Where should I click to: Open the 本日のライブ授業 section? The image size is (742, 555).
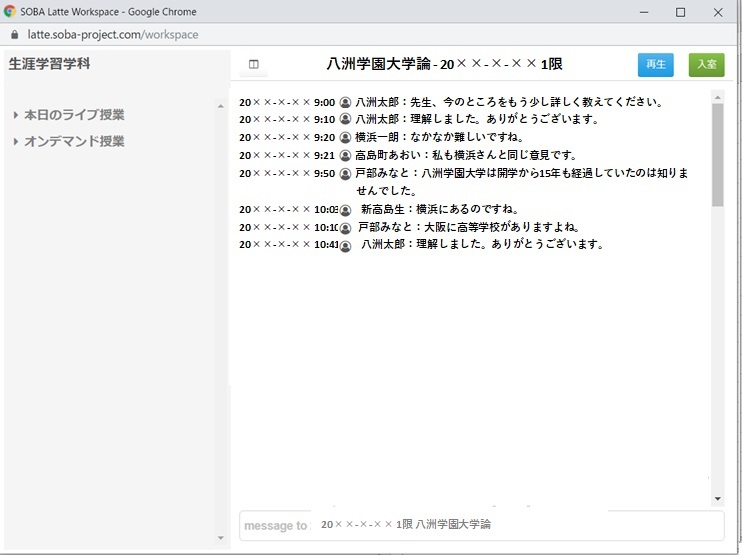tap(74, 115)
